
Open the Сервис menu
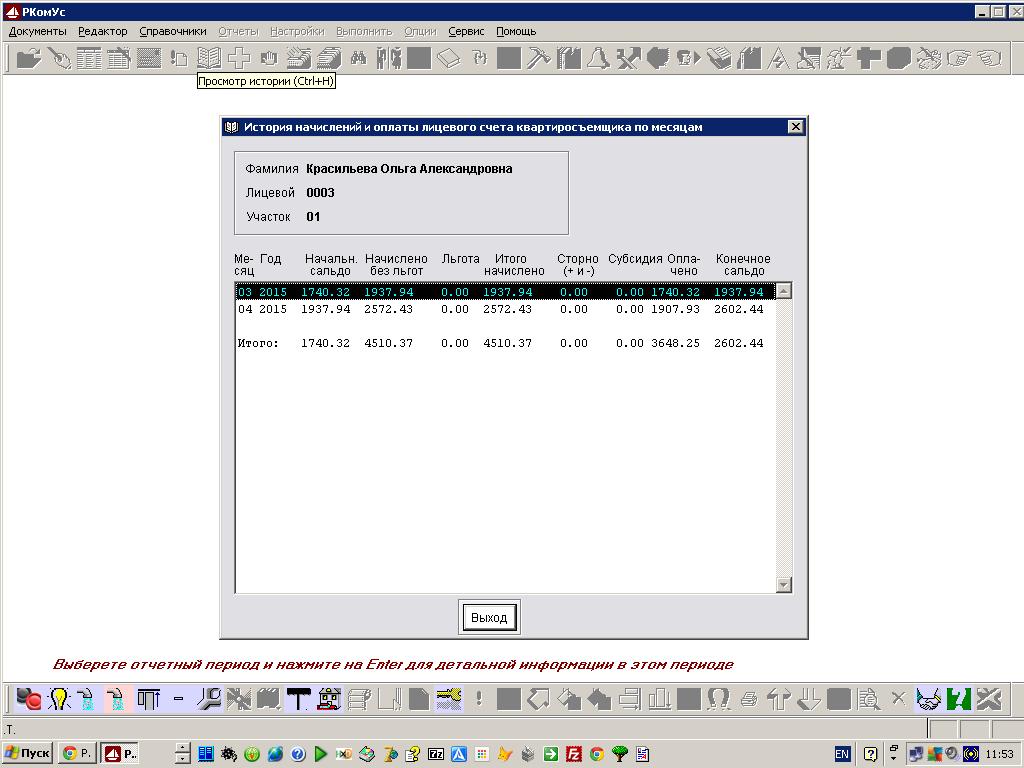coord(466,31)
